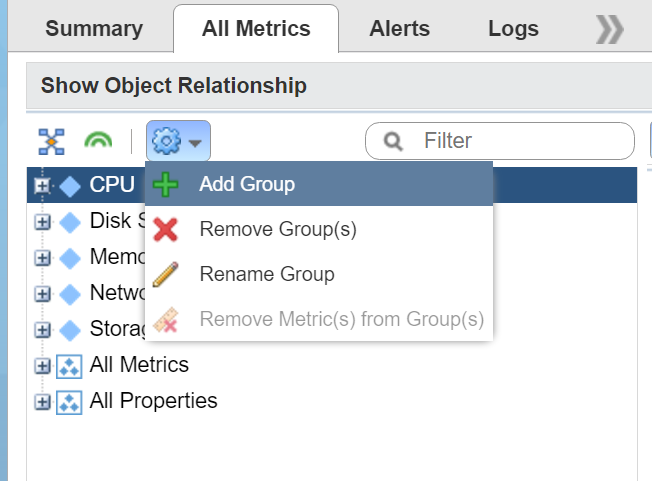Select Add Group from the menu
The width and height of the screenshot is (652, 481).
click(247, 184)
